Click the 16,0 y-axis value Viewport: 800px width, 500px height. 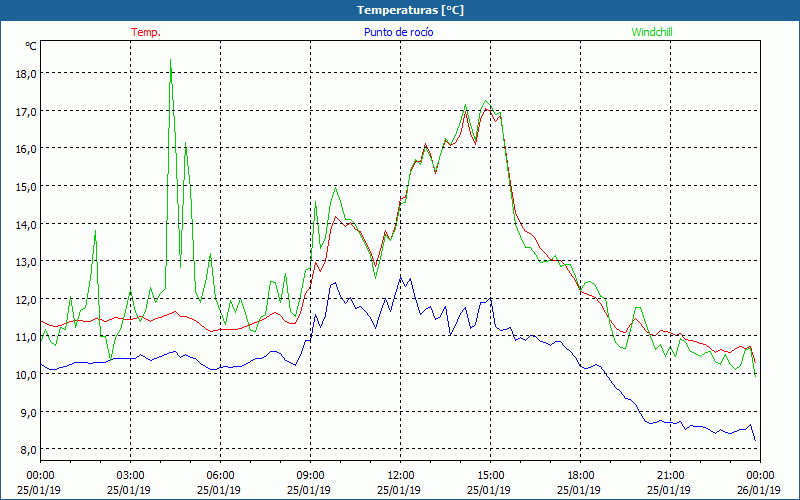[26, 149]
